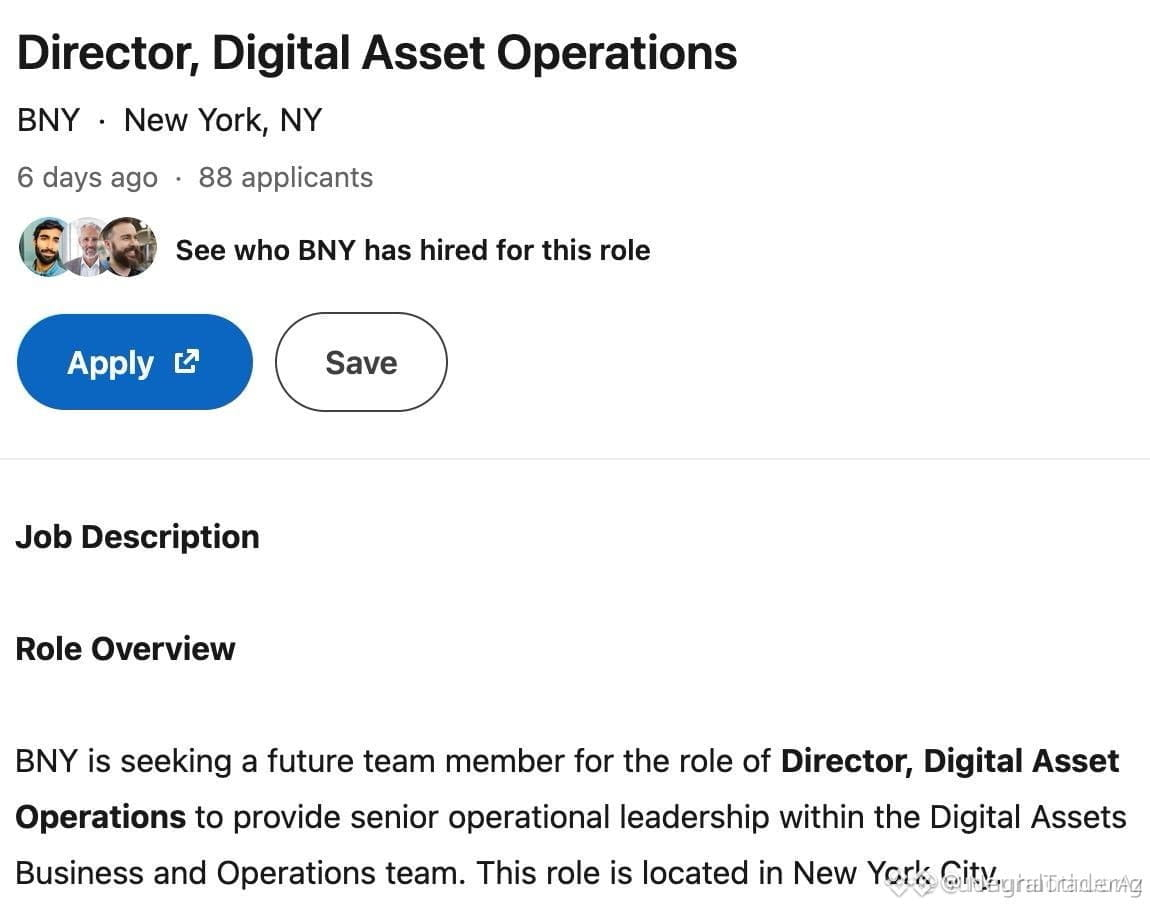Click the blue Apply button
Image resolution: width=1150 pixels, height=908 pixels.
pyautogui.click(x=135, y=362)
